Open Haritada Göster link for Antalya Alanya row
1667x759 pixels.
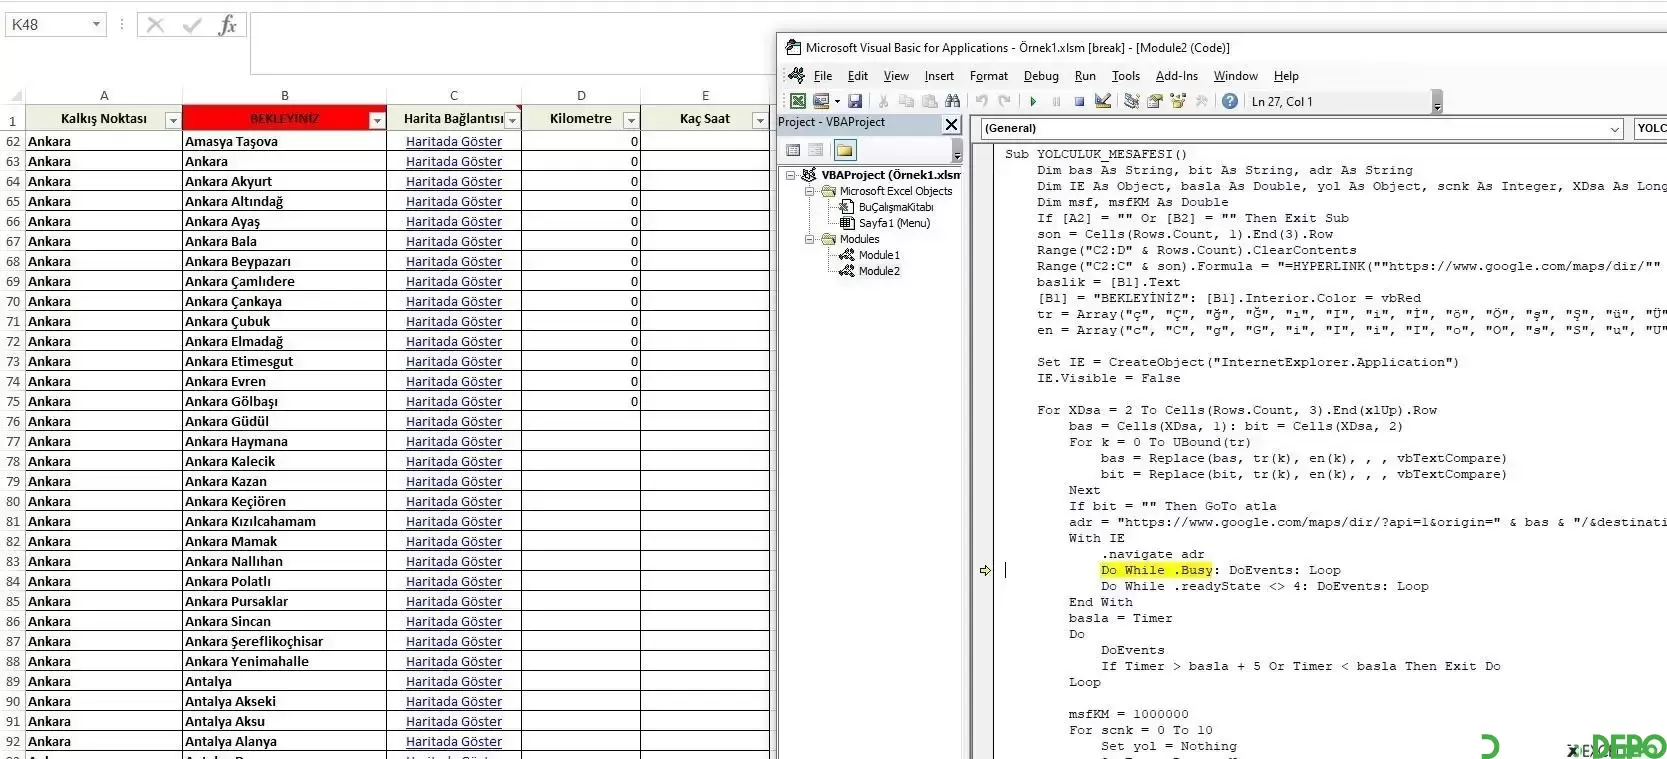tap(454, 742)
